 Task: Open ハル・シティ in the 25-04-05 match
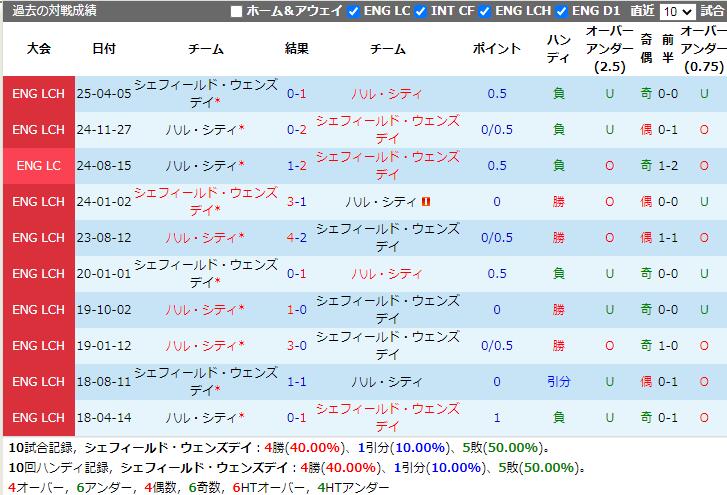click(x=387, y=94)
